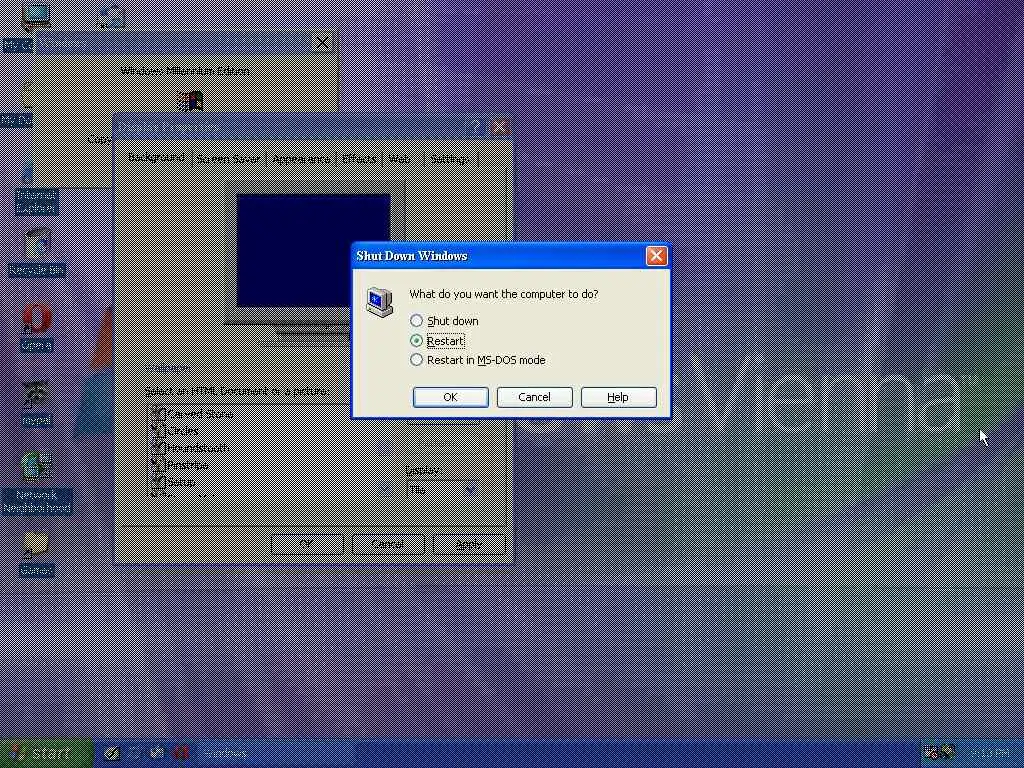Click the red quick launch icon

point(181,753)
